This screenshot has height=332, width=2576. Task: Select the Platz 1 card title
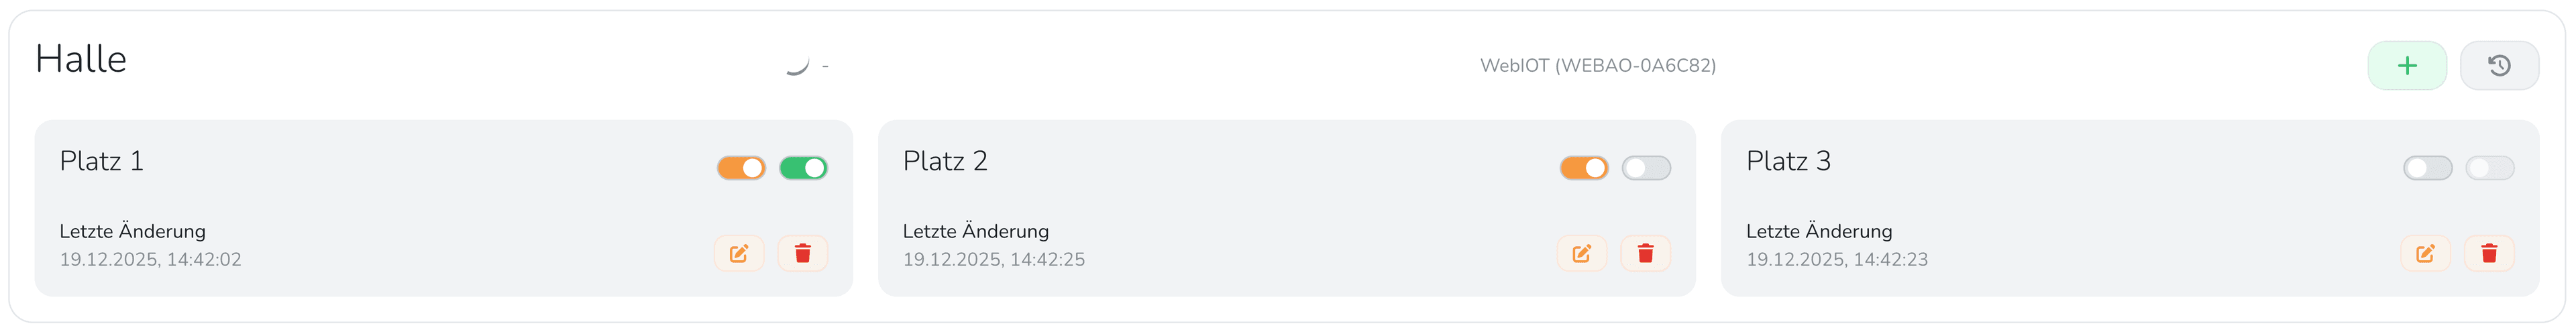click(102, 161)
